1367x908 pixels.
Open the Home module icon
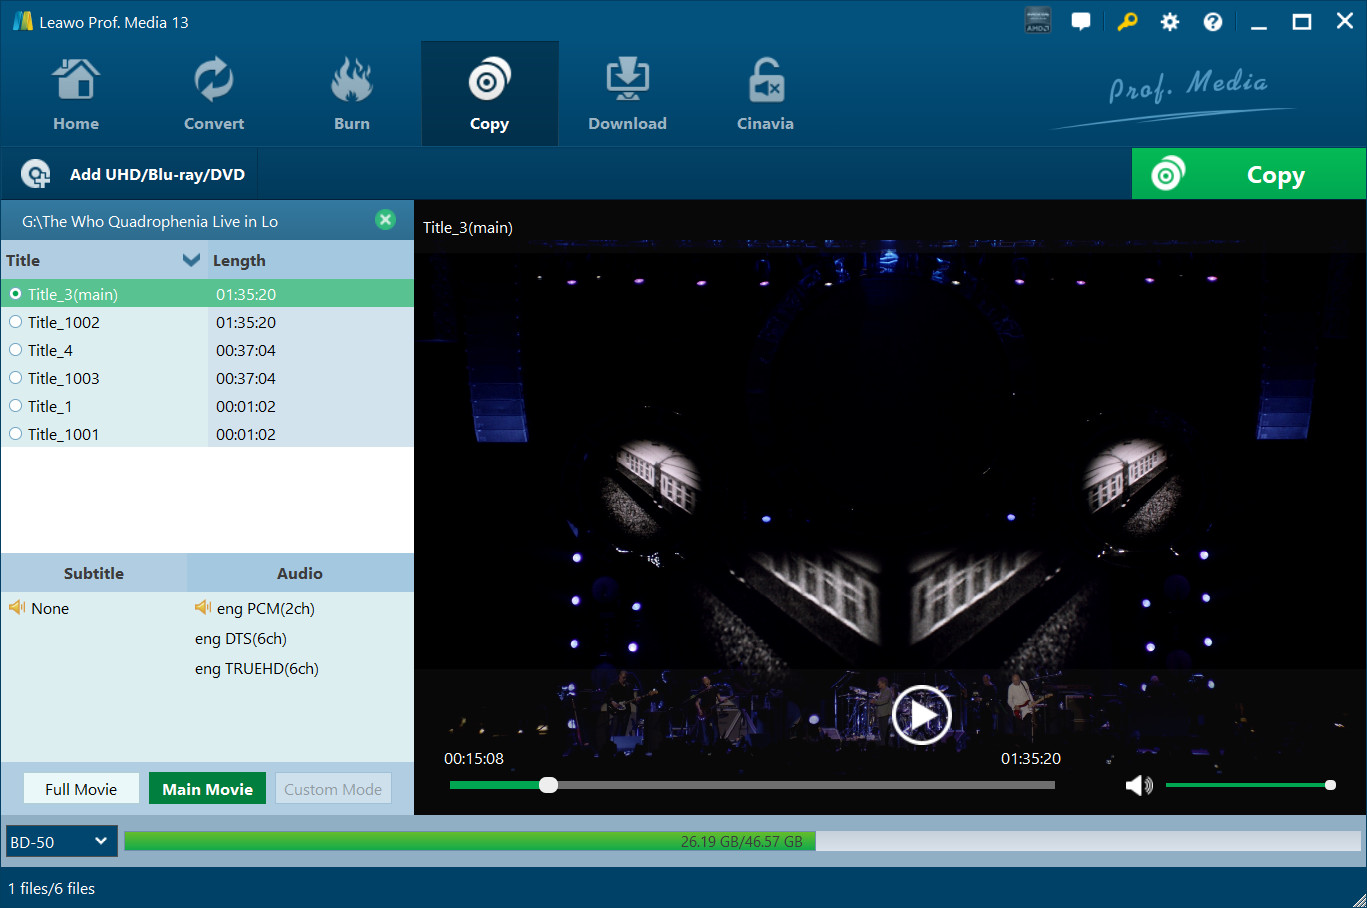[x=76, y=80]
